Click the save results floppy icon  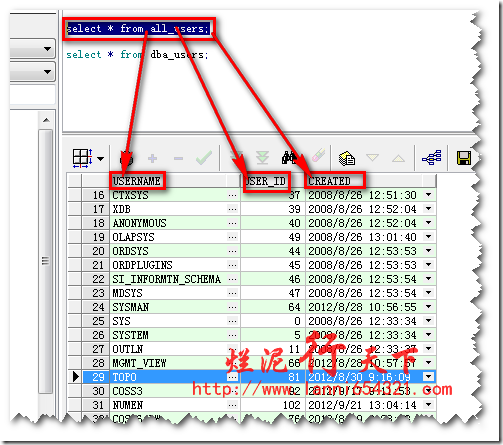tap(464, 158)
